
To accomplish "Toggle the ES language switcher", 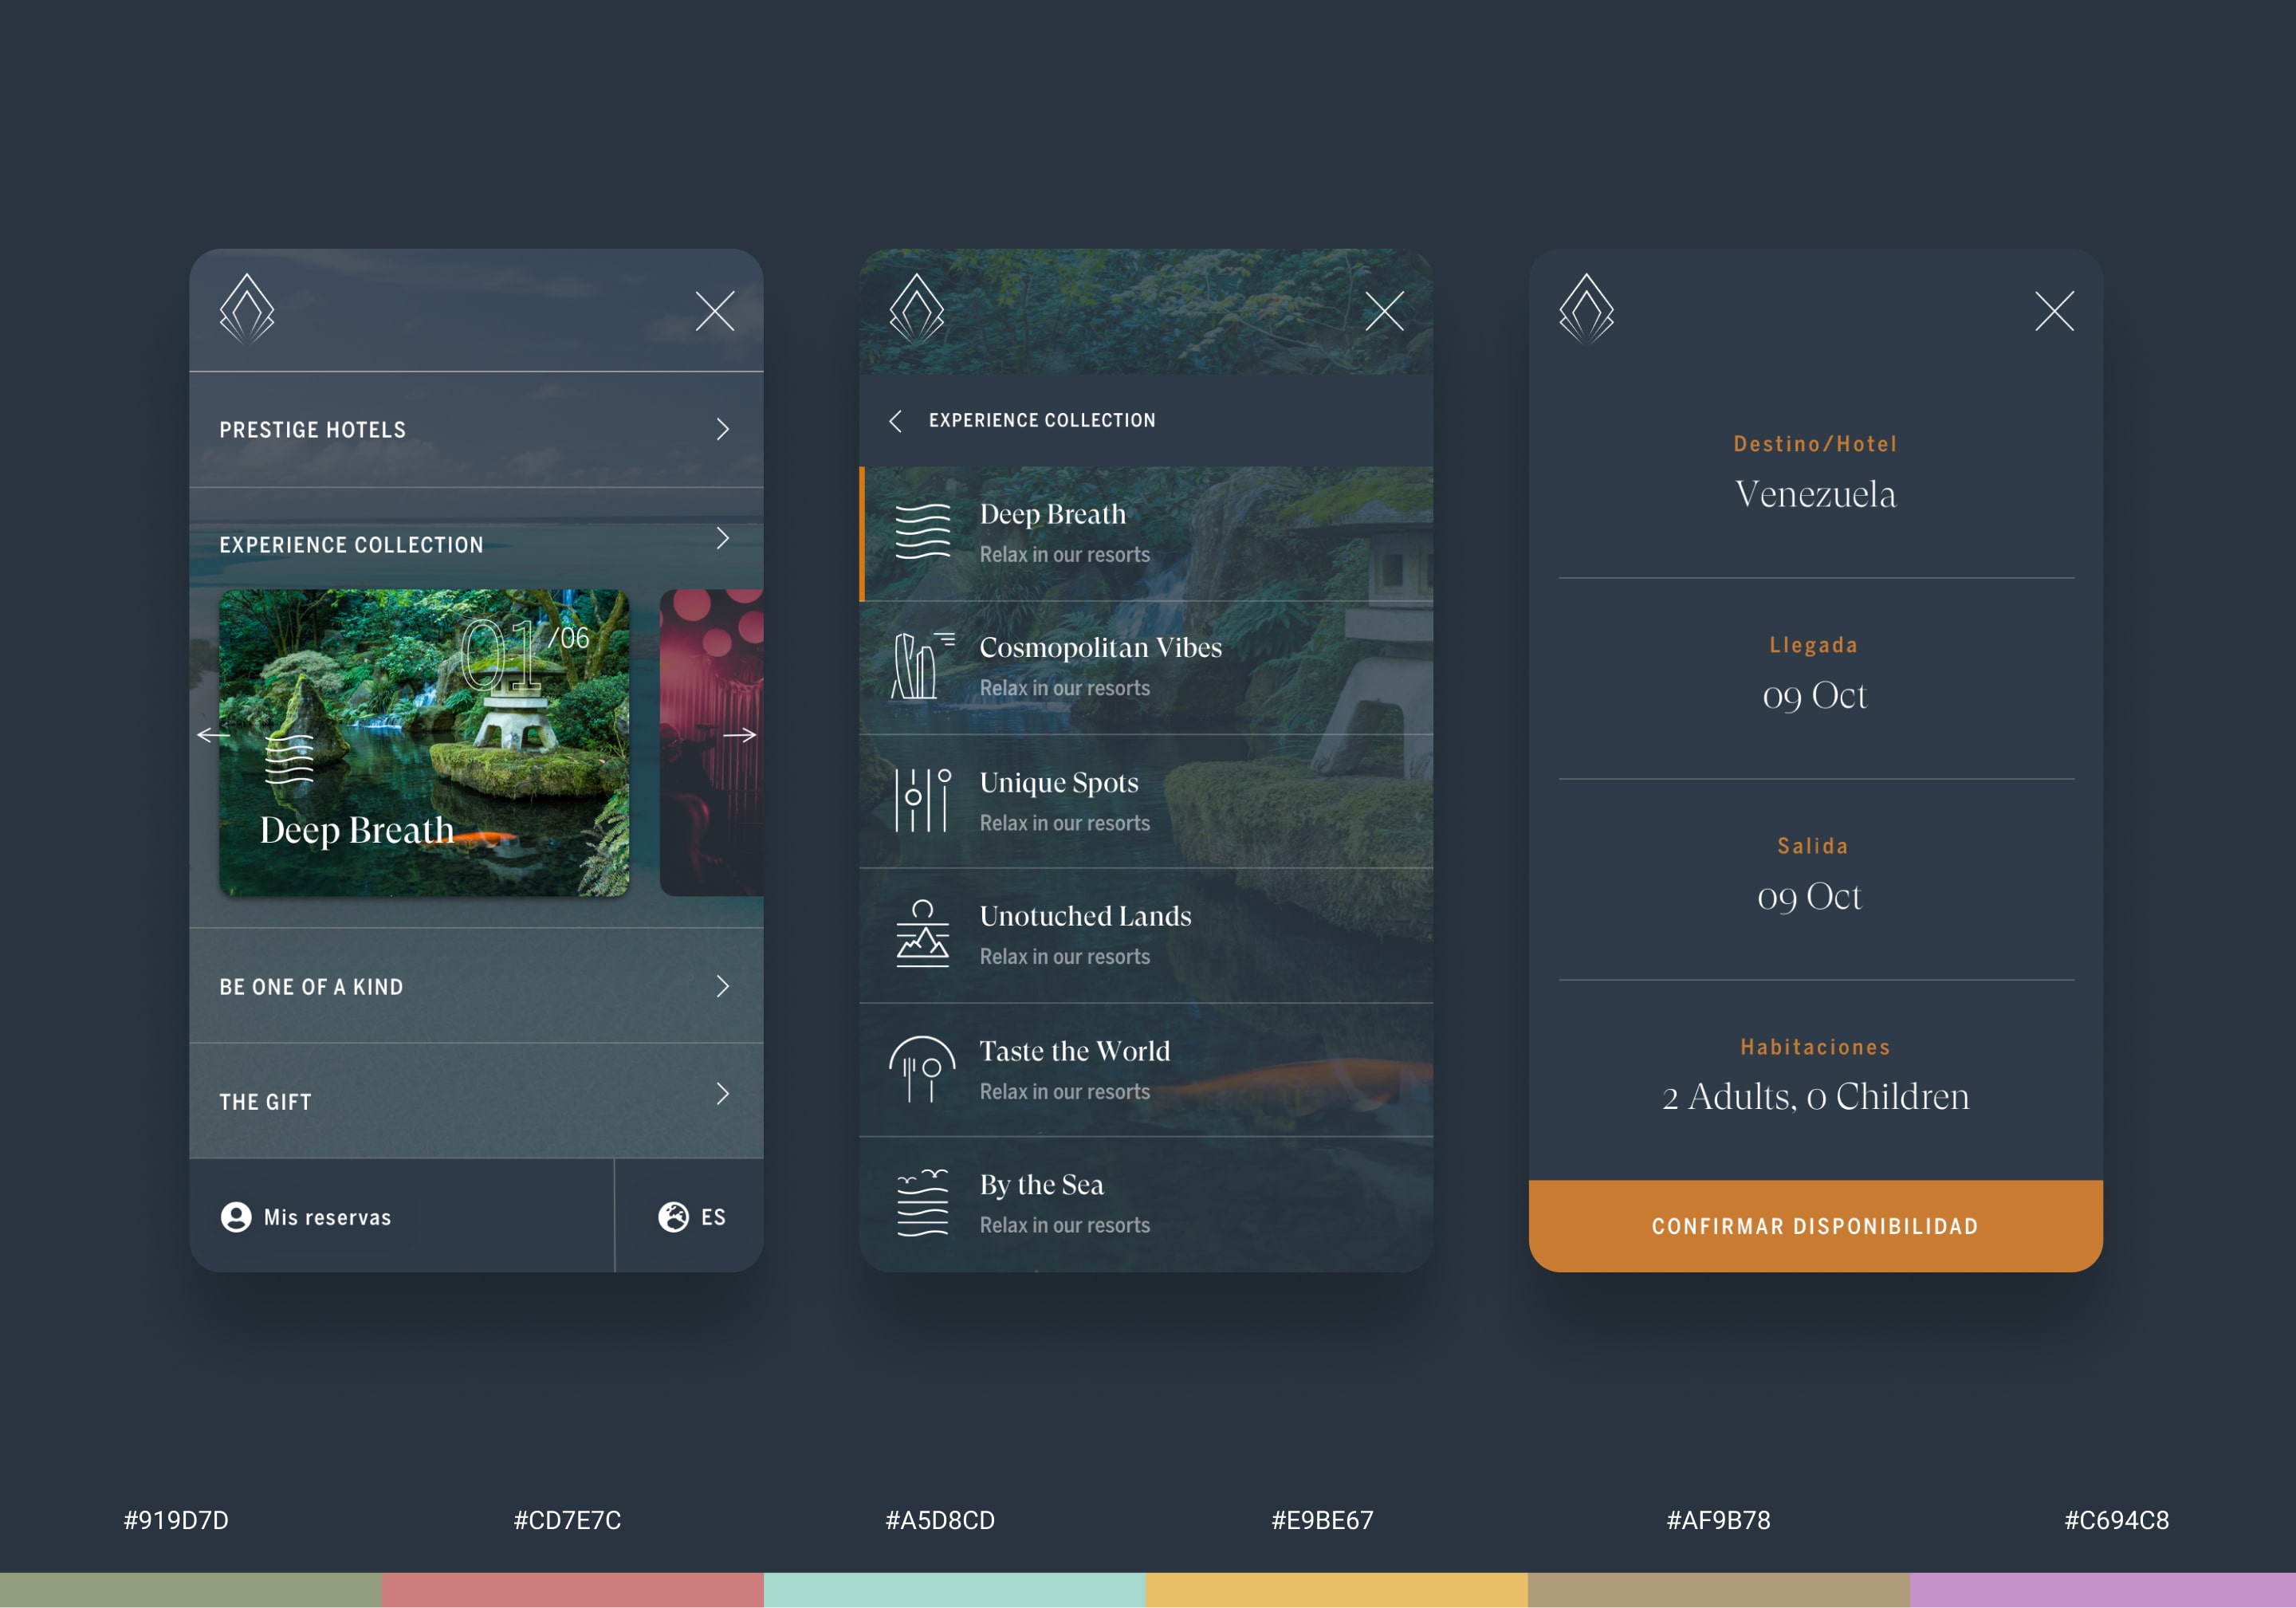I will (689, 1216).
